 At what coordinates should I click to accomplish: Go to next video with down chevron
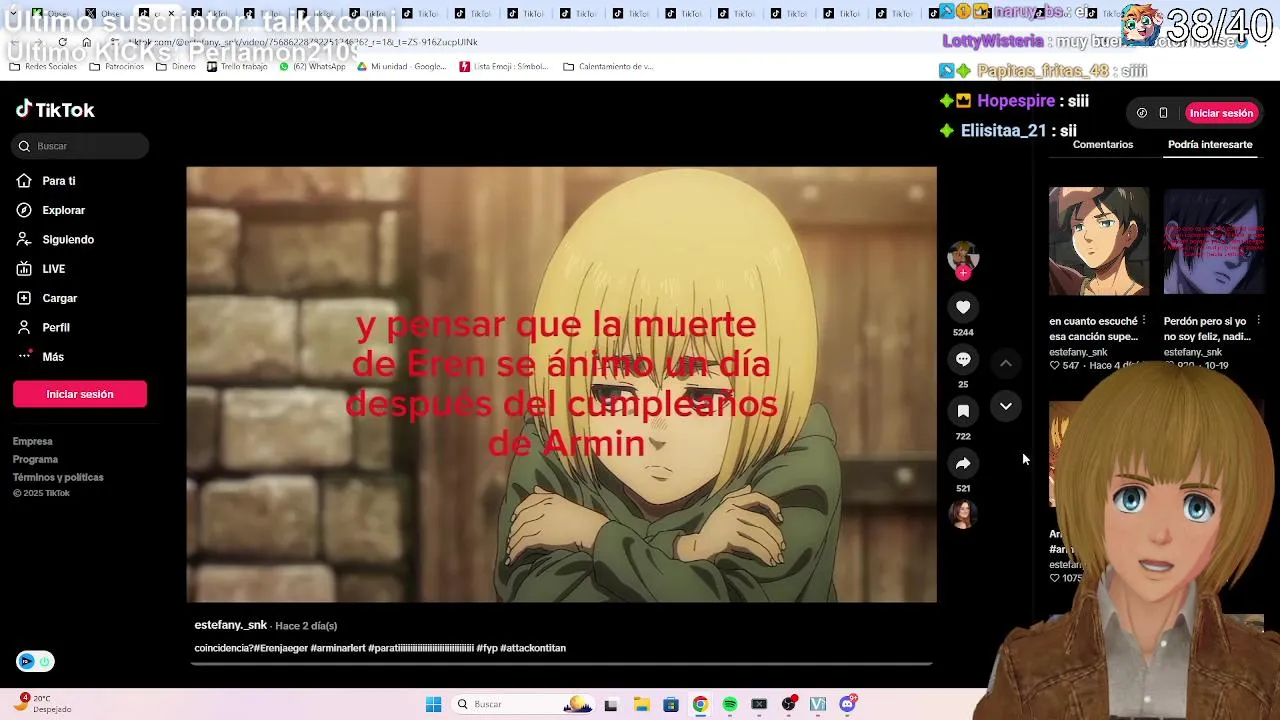click(1006, 406)
